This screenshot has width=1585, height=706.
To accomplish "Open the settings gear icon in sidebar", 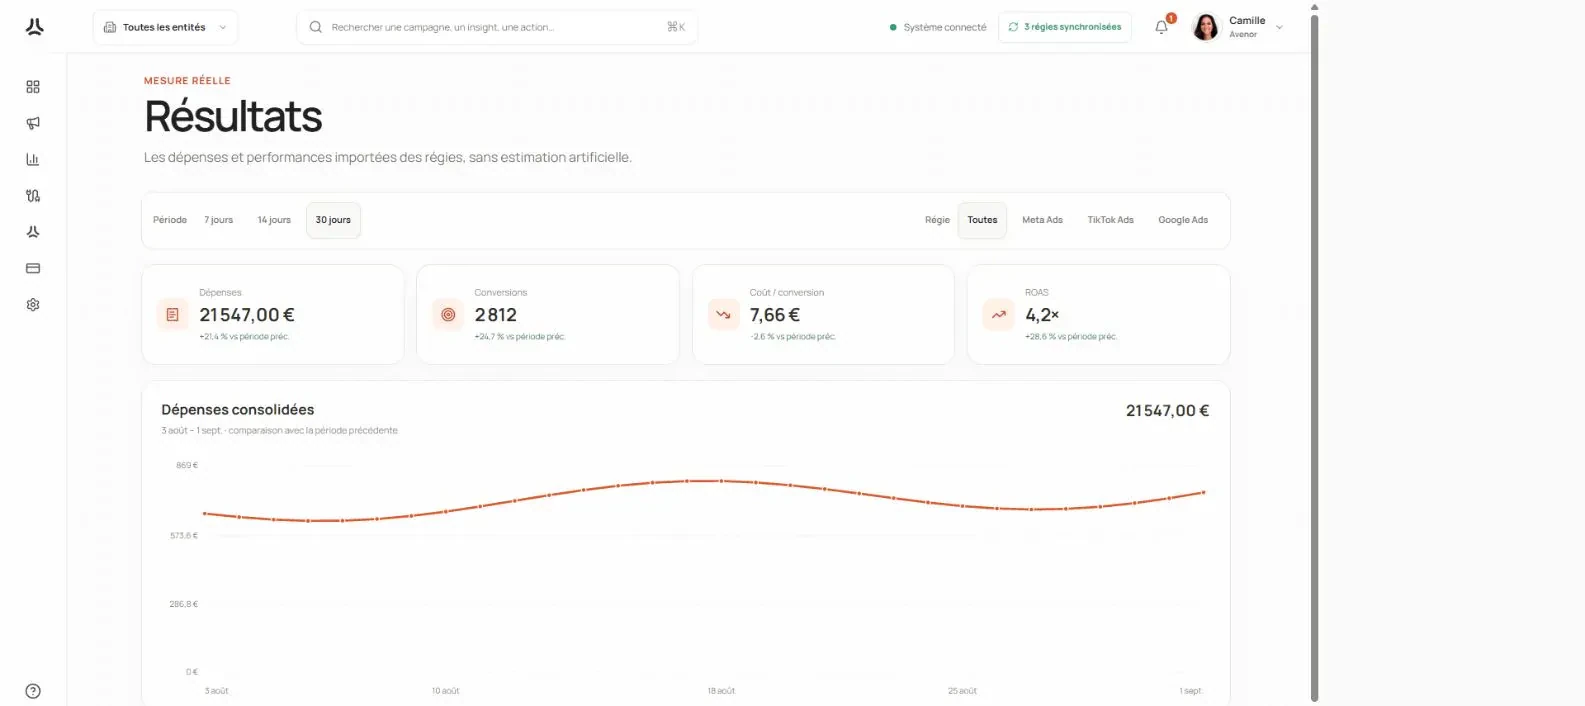I will coord(33,304).
